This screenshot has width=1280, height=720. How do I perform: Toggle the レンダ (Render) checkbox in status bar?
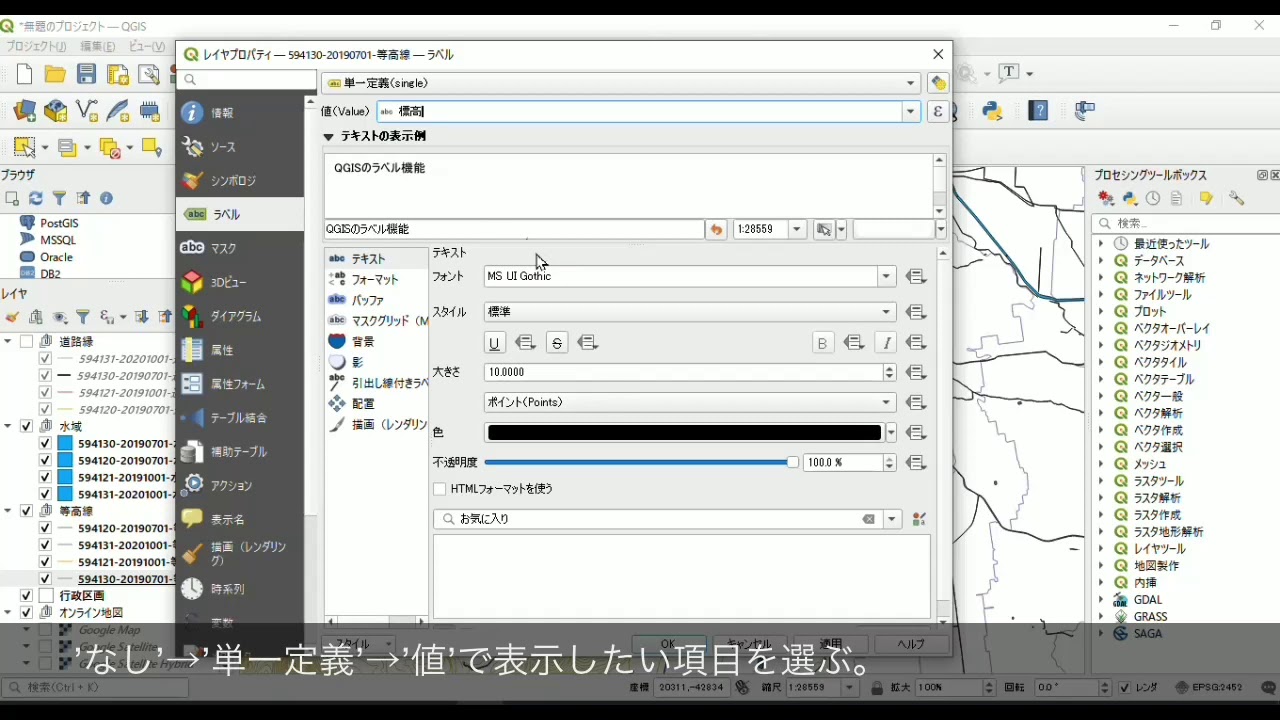click(1125, 688)
